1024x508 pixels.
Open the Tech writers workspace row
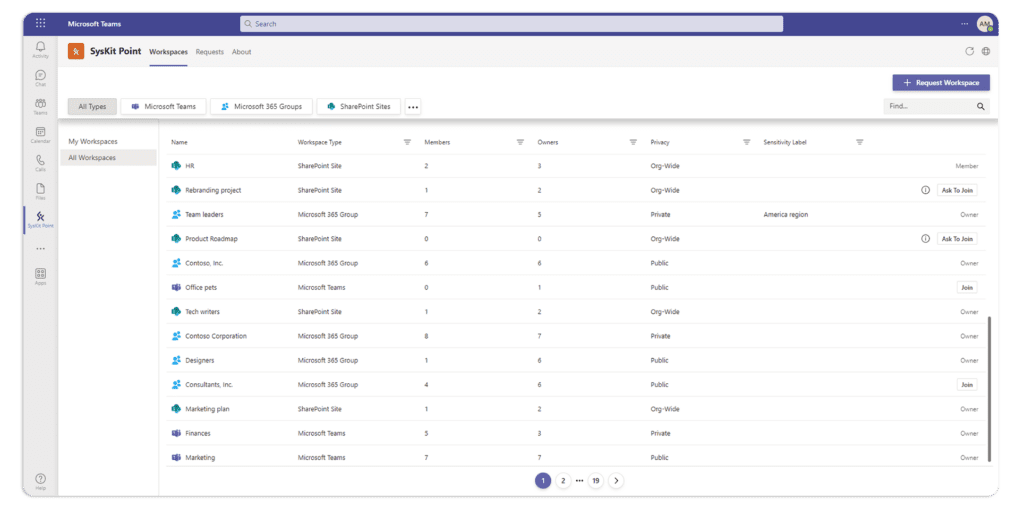pyautogui.click(x=575, y=311)
